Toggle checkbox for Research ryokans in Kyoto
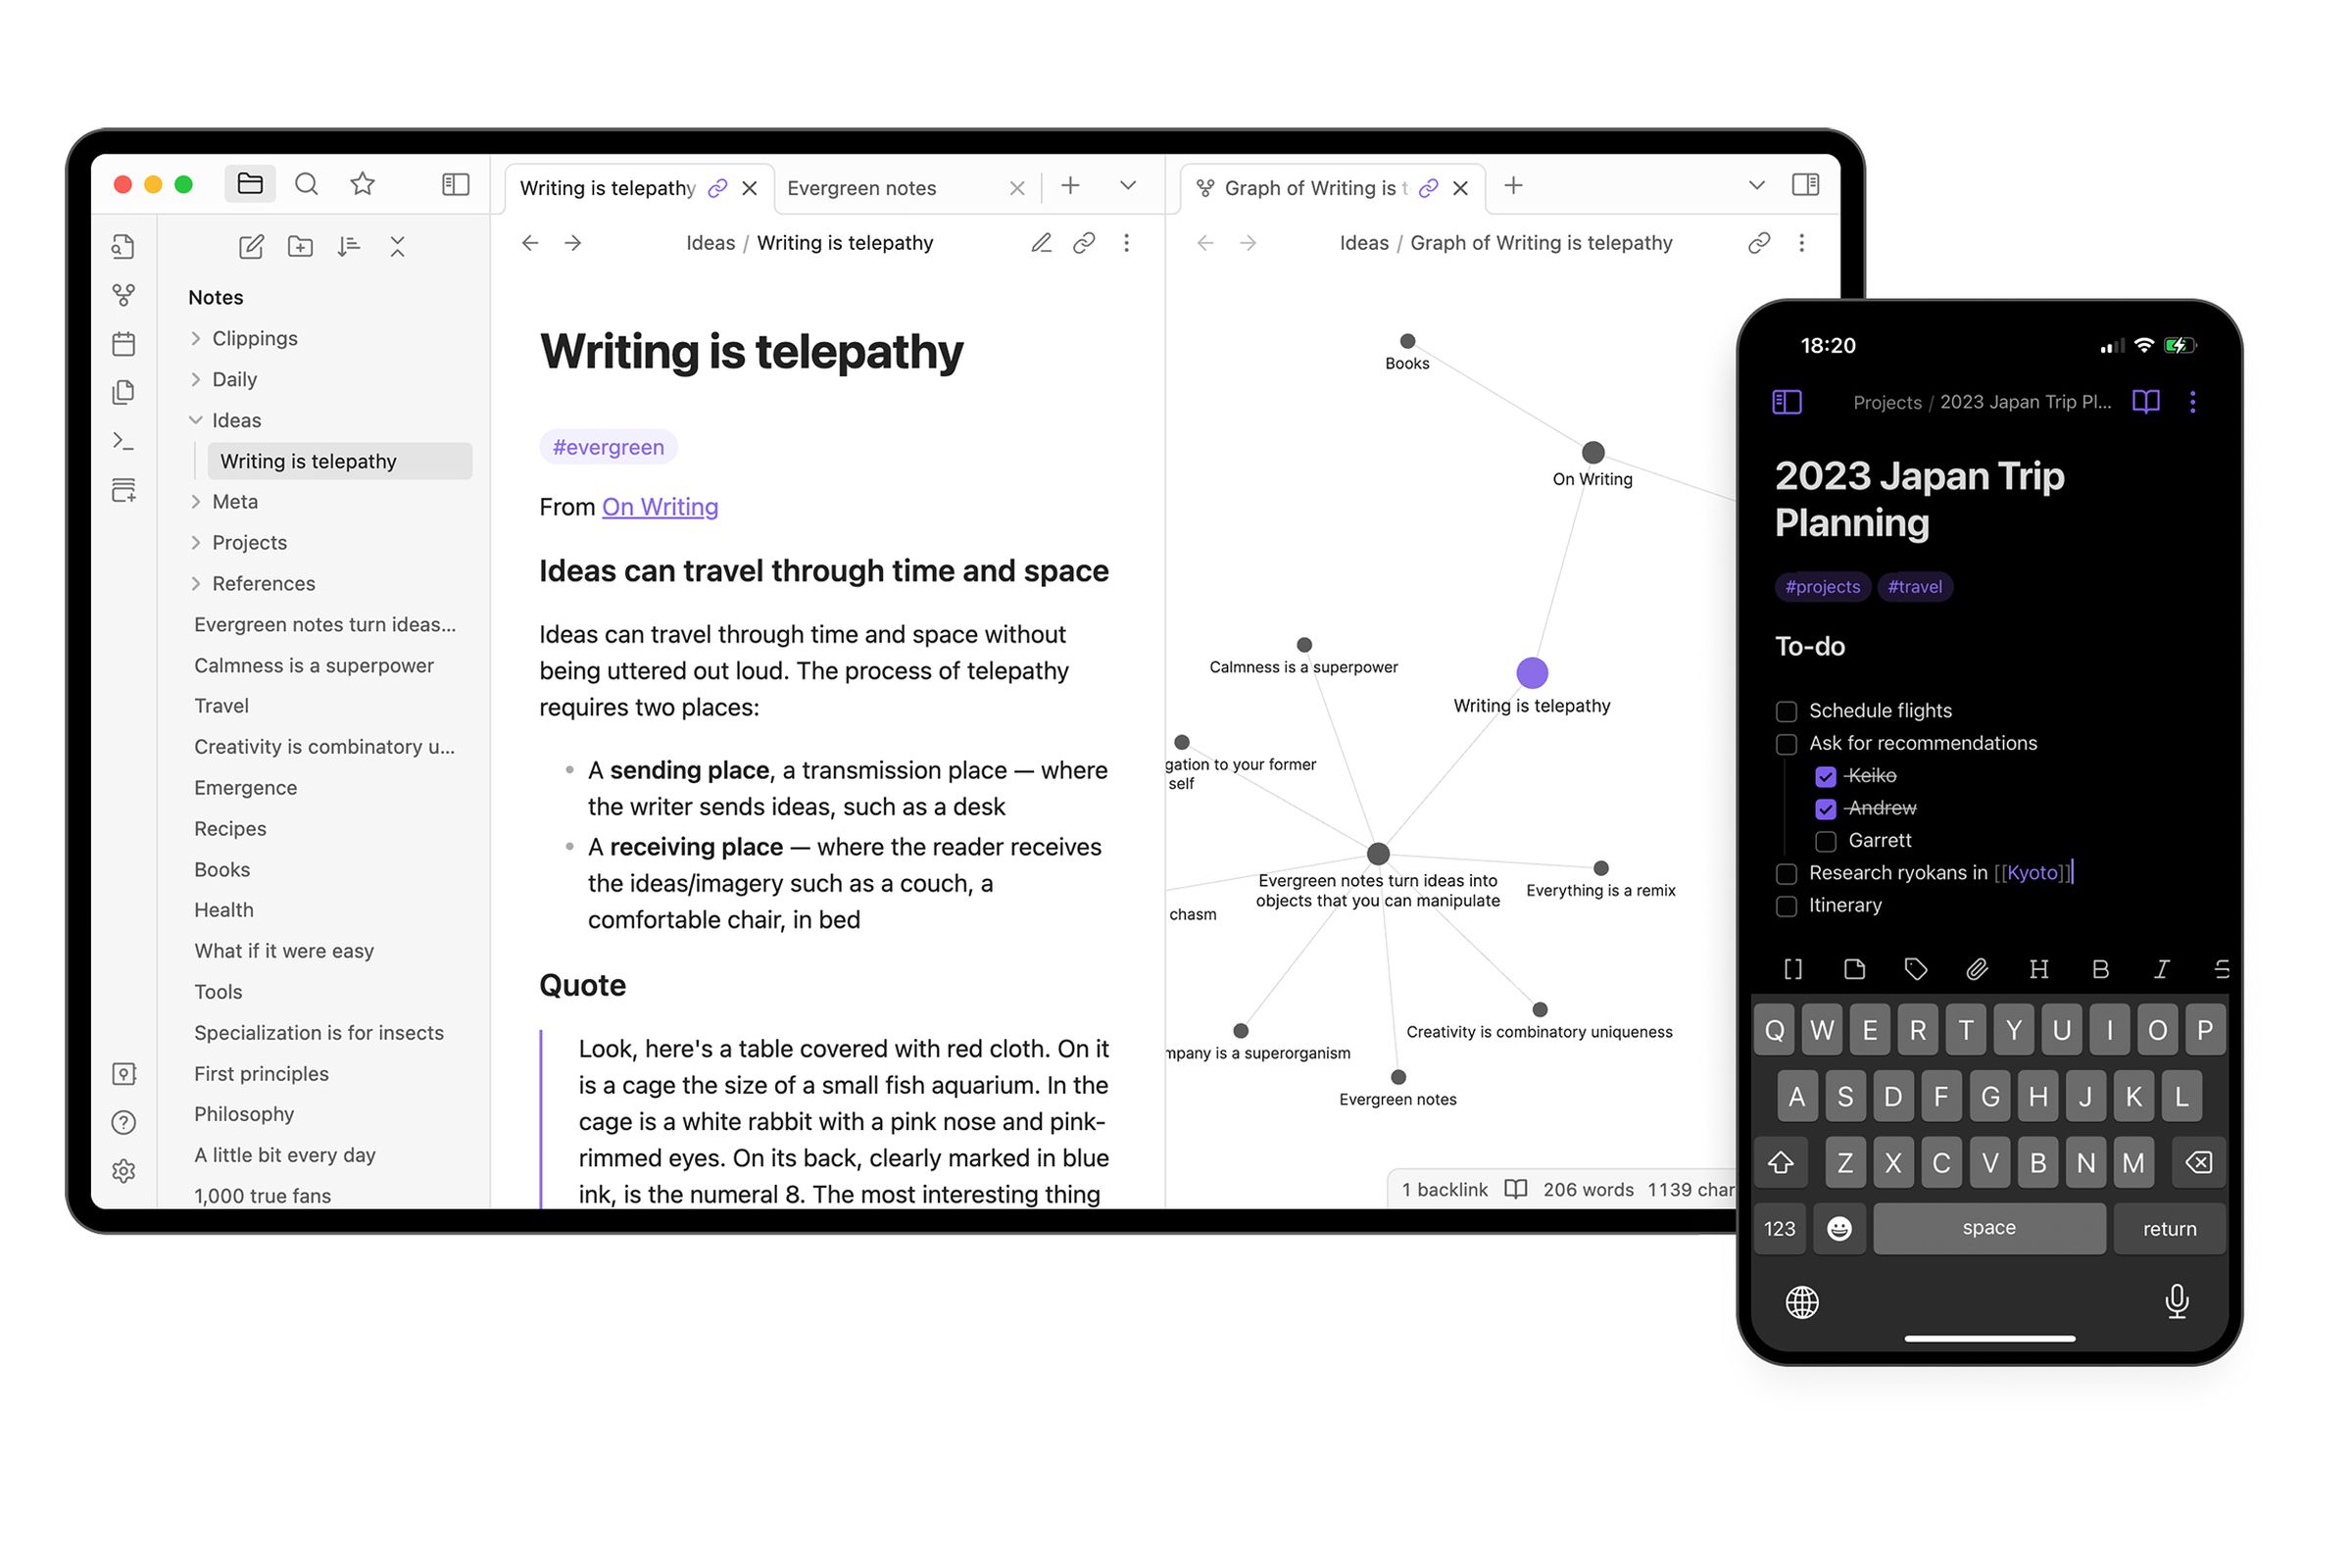Screen dimensions: 2352x1568 (x=1785, y=871)
